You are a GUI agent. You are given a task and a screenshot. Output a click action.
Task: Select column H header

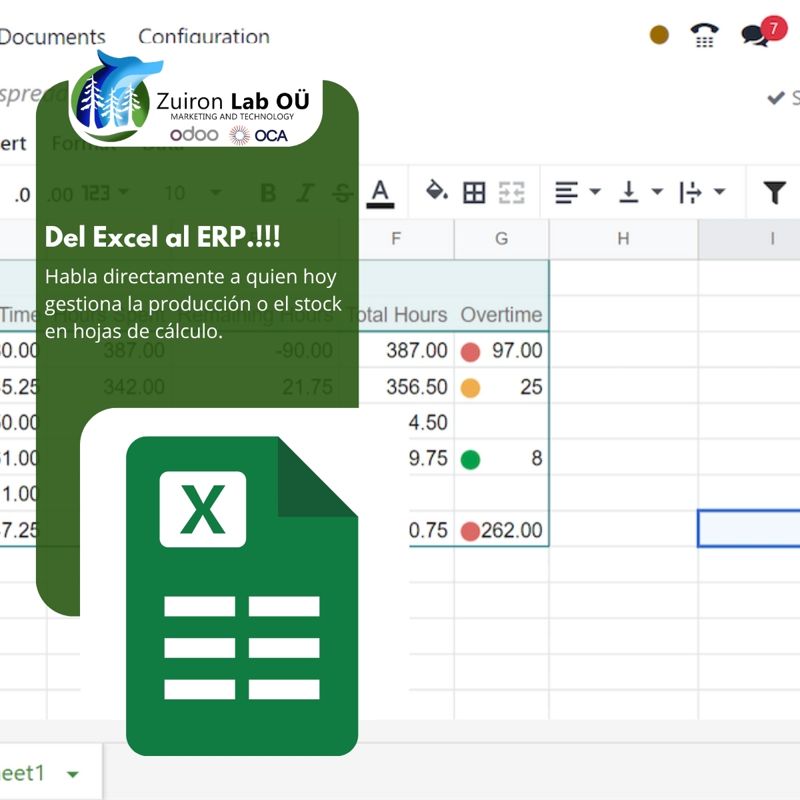pos(623,239)
